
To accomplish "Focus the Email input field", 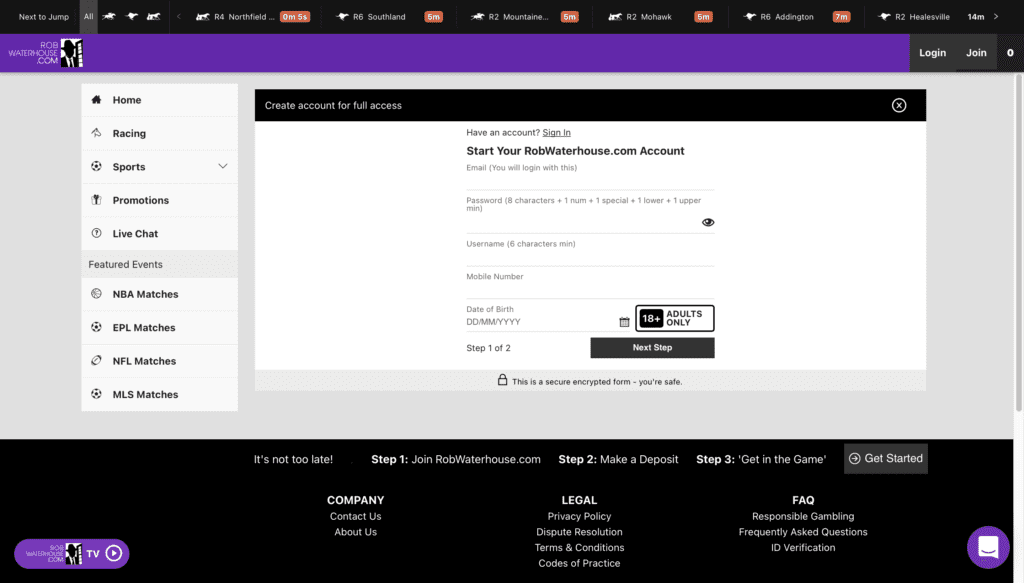I will pyautogui.click(x=590, y=181).
